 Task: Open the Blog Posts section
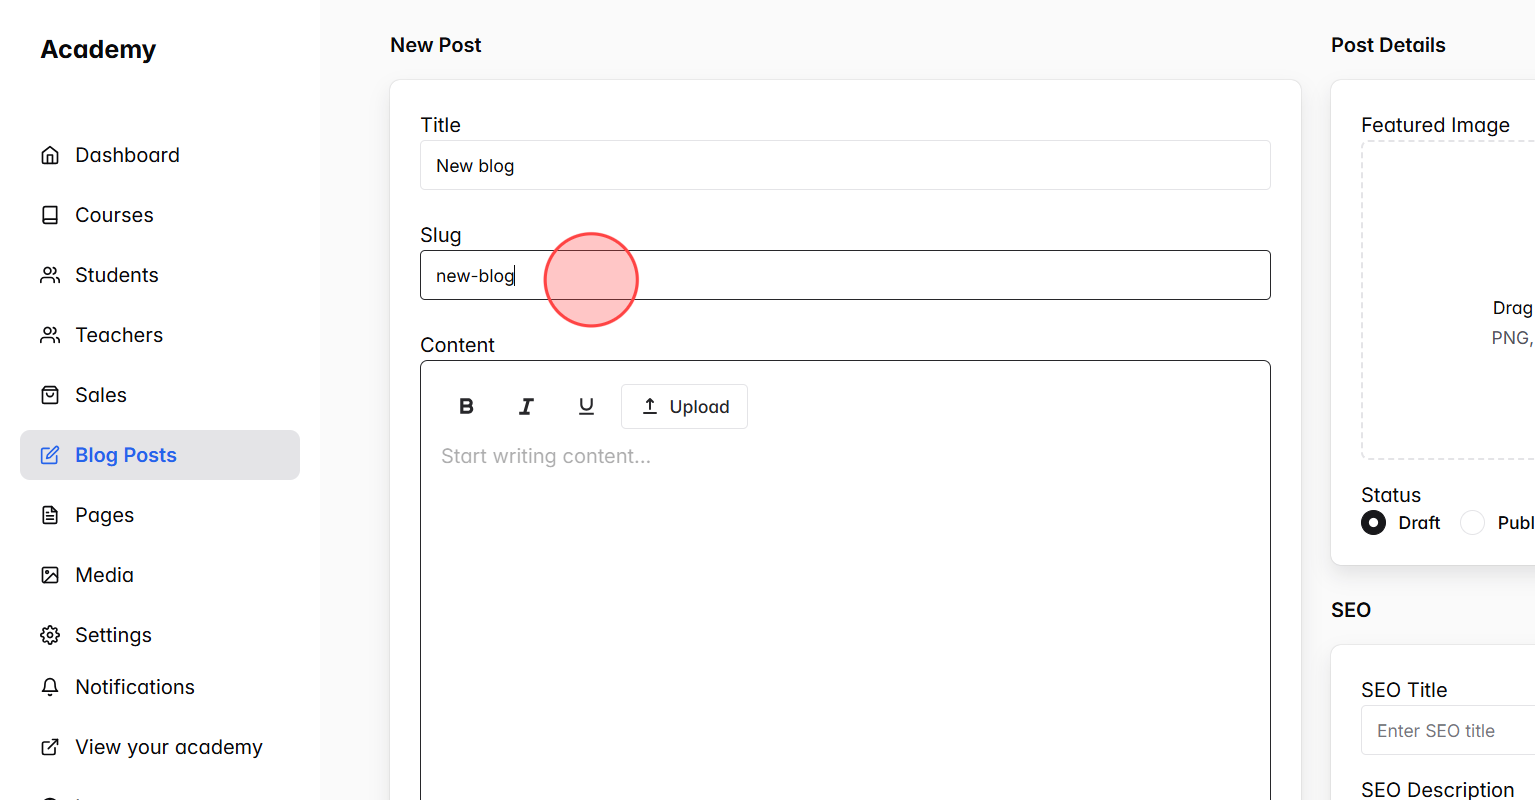(x=126, y=454)
